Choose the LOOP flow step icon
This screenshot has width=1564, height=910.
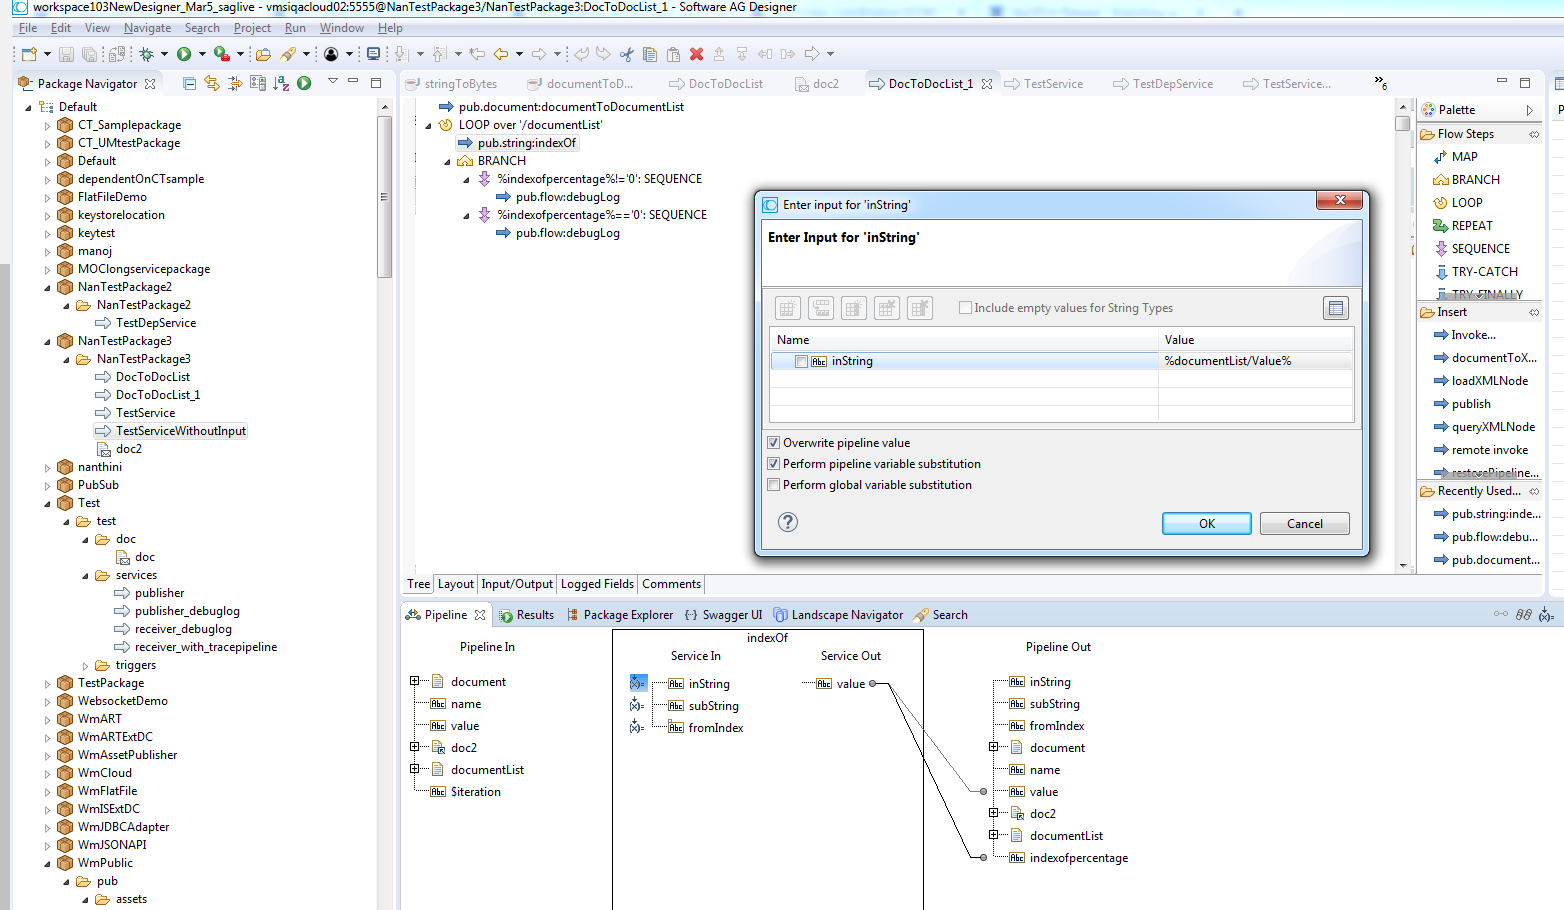pos(1441,203)
